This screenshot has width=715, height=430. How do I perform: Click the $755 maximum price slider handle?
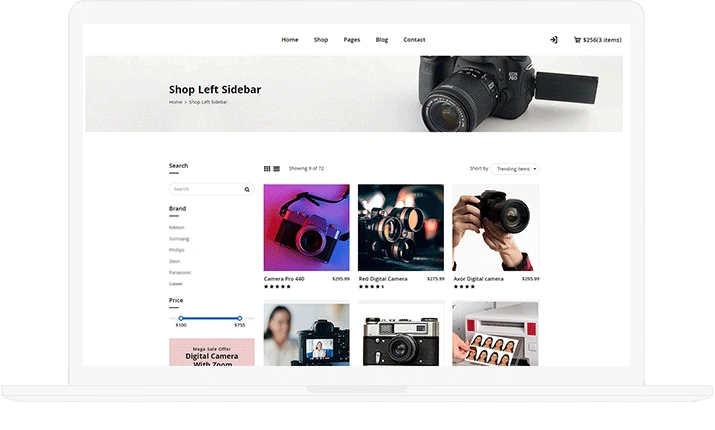coord(239,318)
